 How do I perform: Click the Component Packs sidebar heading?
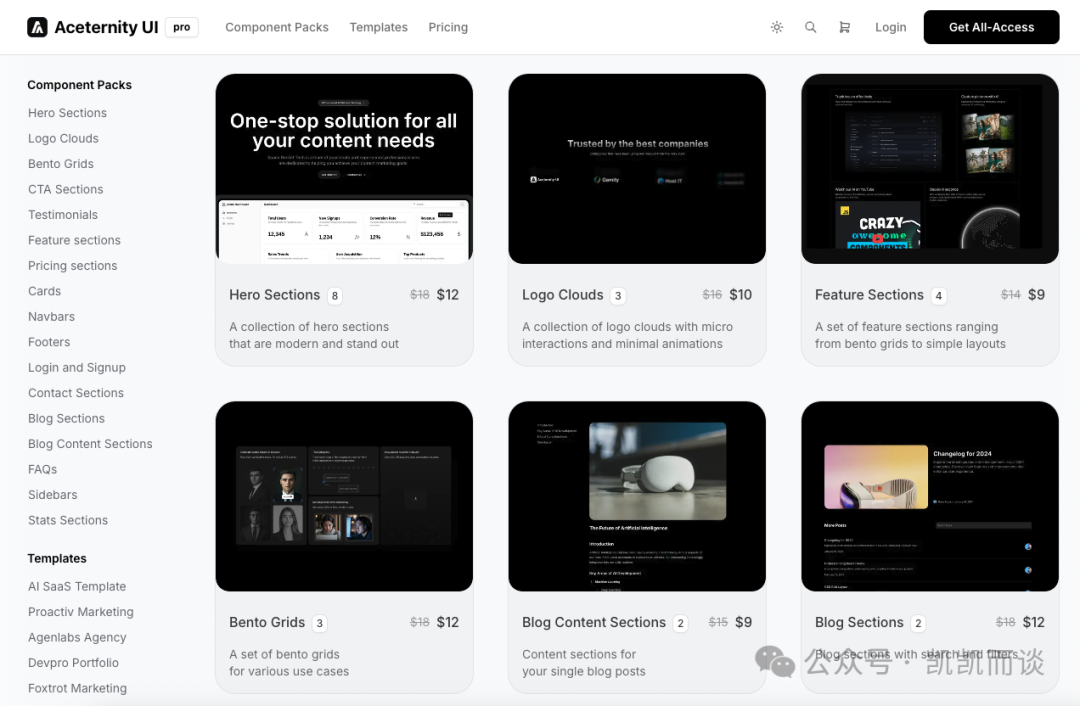[x=79, y=85]
